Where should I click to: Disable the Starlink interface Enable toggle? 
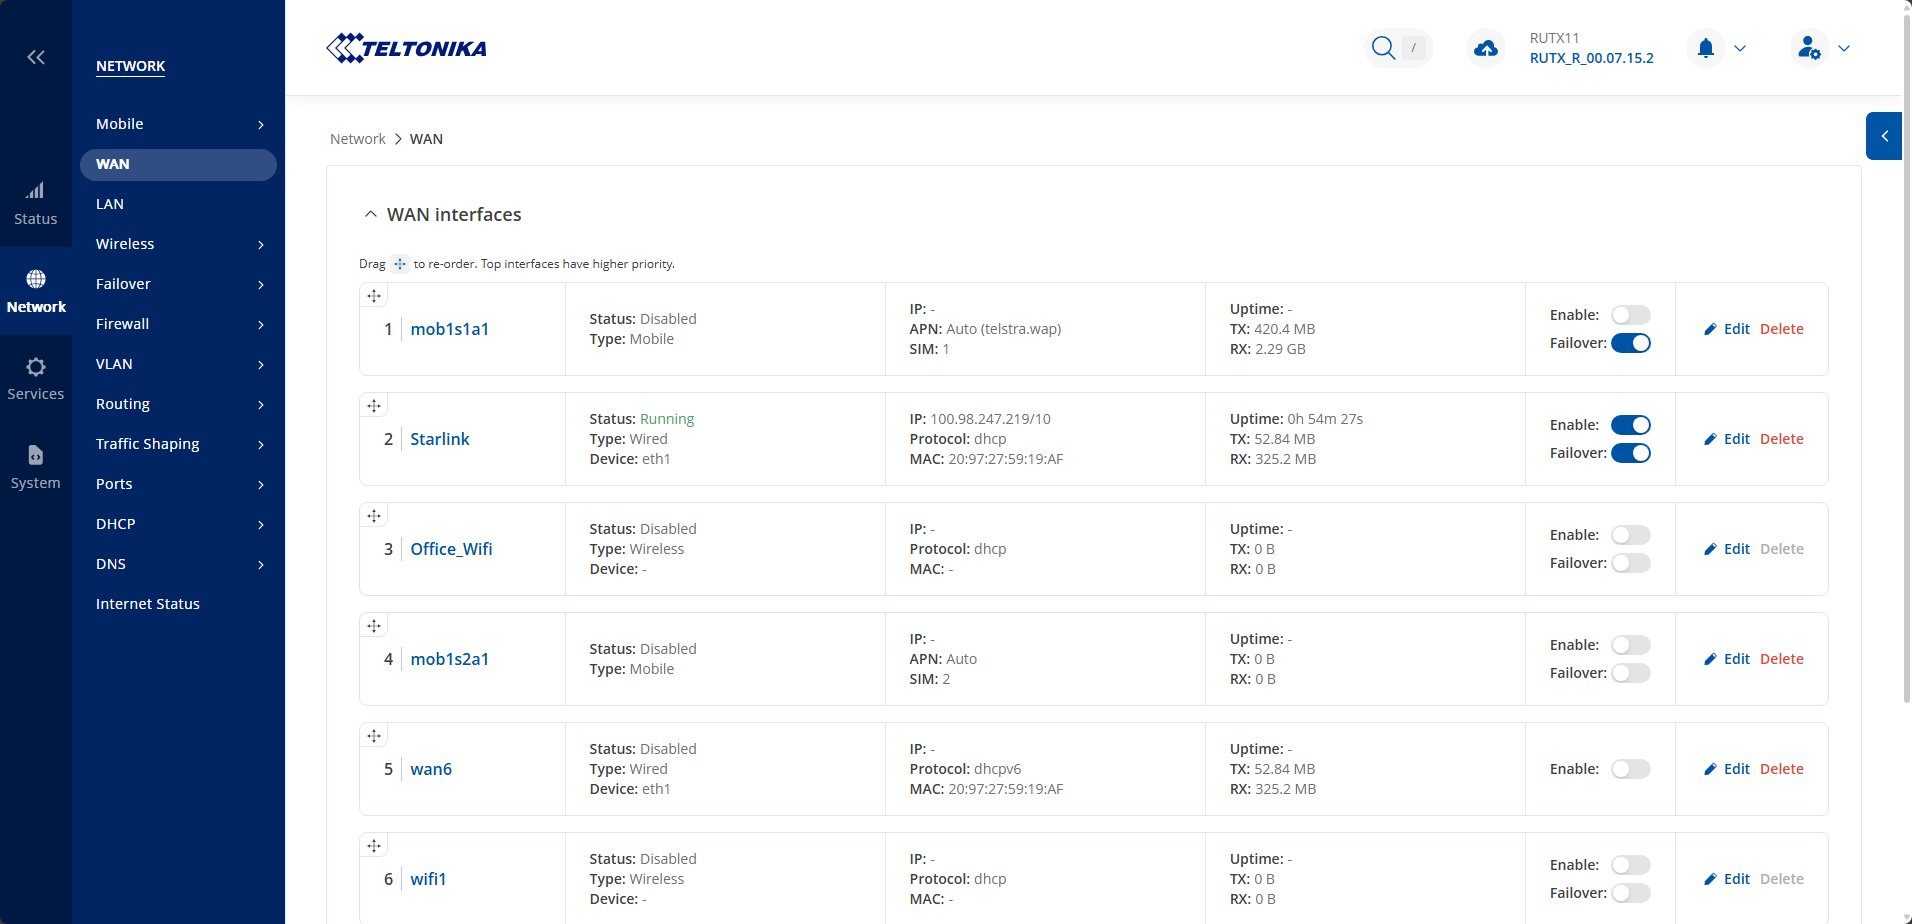pos(1630,425)
